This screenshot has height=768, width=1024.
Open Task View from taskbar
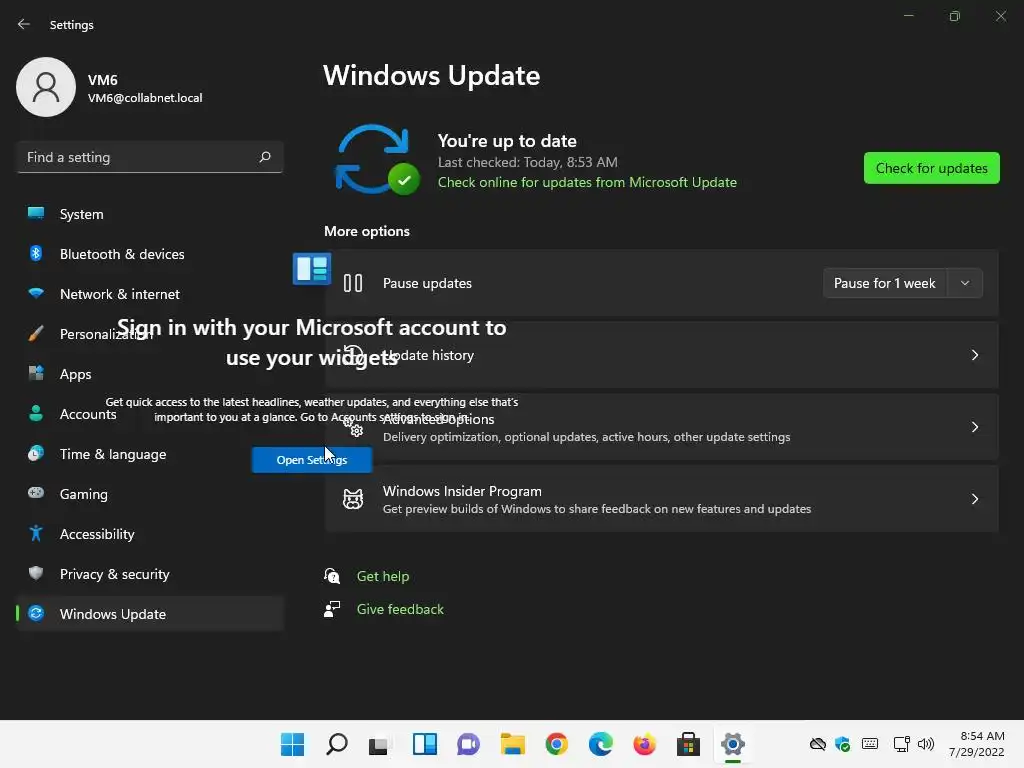pyautogui.click(x=379, y=744)
